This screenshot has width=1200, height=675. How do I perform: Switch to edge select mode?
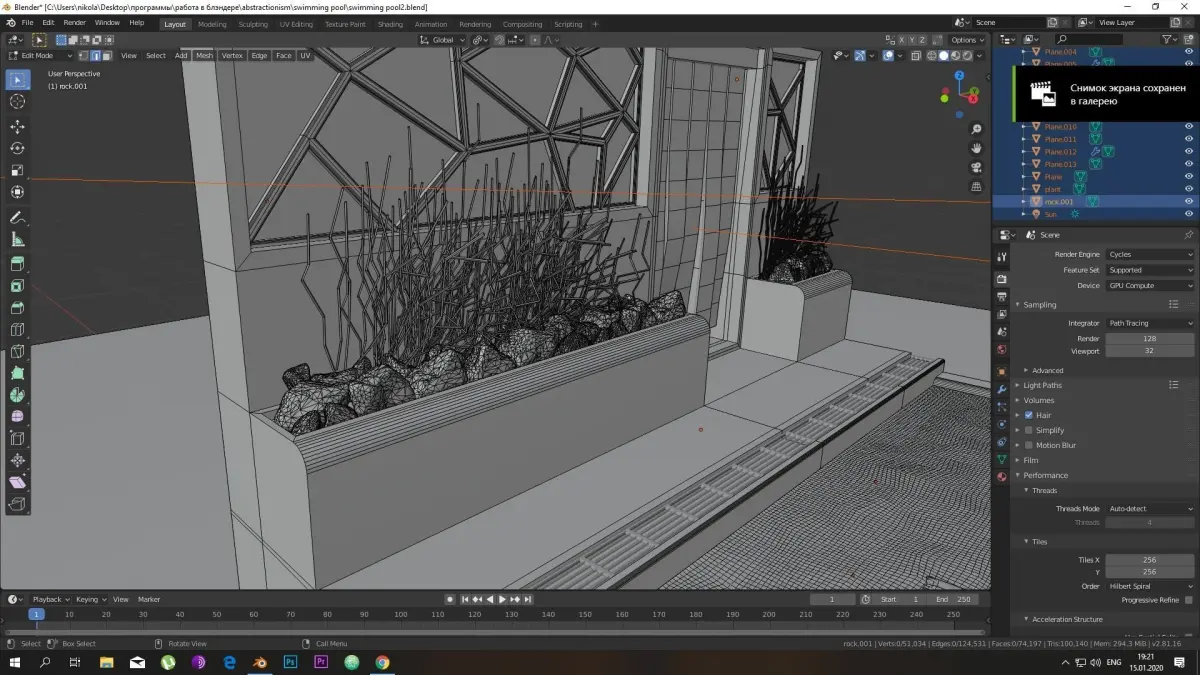[96, 55]
